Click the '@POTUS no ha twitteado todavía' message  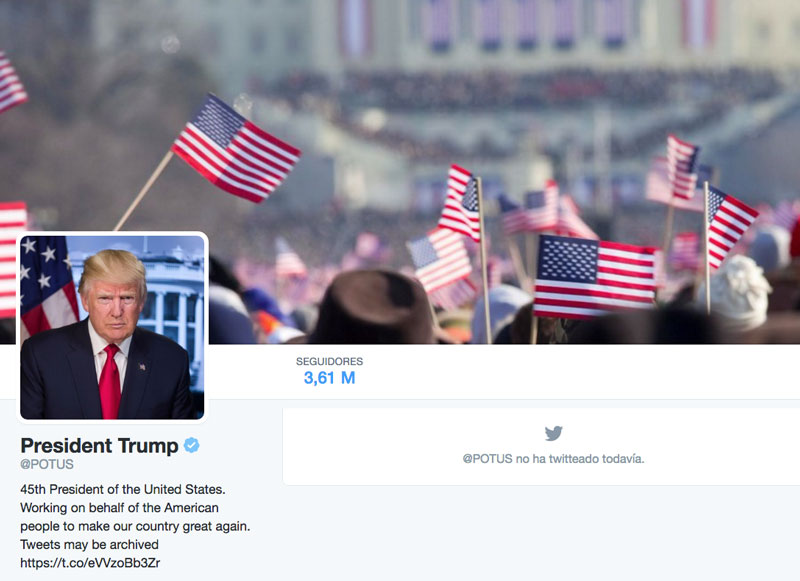554,459
